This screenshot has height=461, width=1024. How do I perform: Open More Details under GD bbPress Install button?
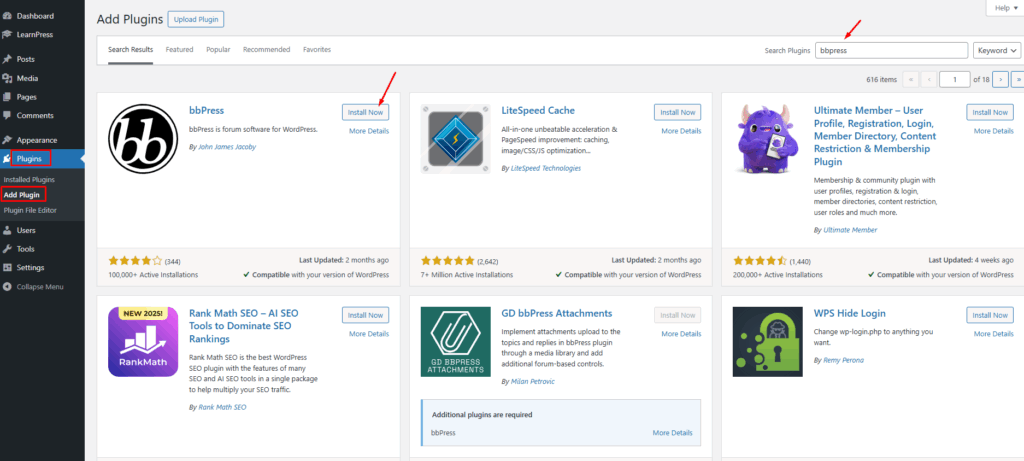[x=681, y=334]
